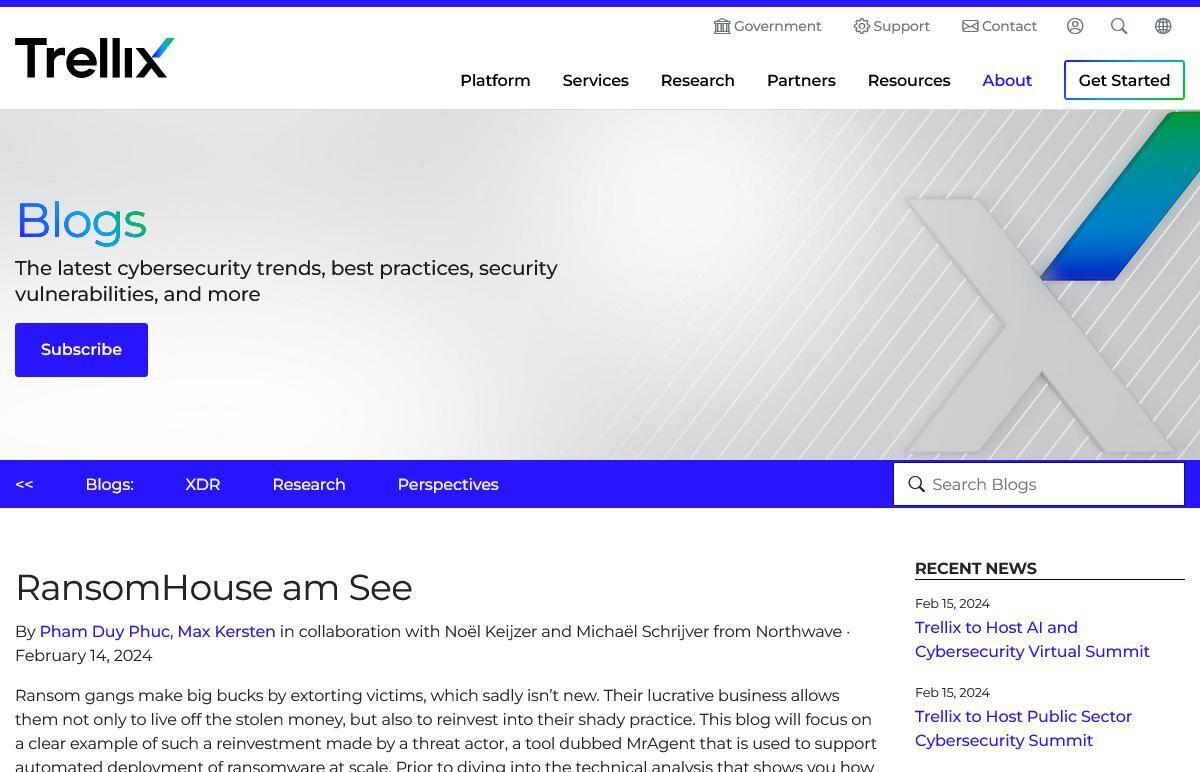Screen dimensions: 1200x772
Task: Click the Government building icon
Action: click(722, 26)
